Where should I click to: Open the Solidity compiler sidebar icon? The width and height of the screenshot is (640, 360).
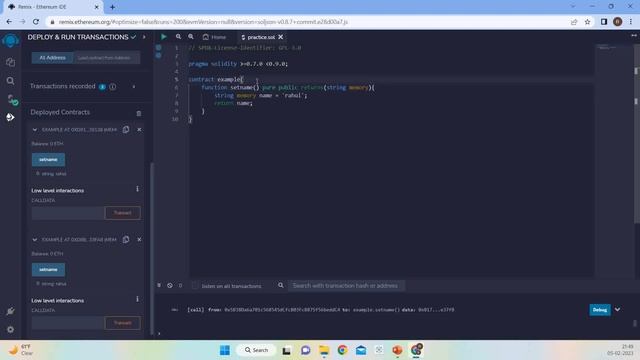click(x=12, y=99)
